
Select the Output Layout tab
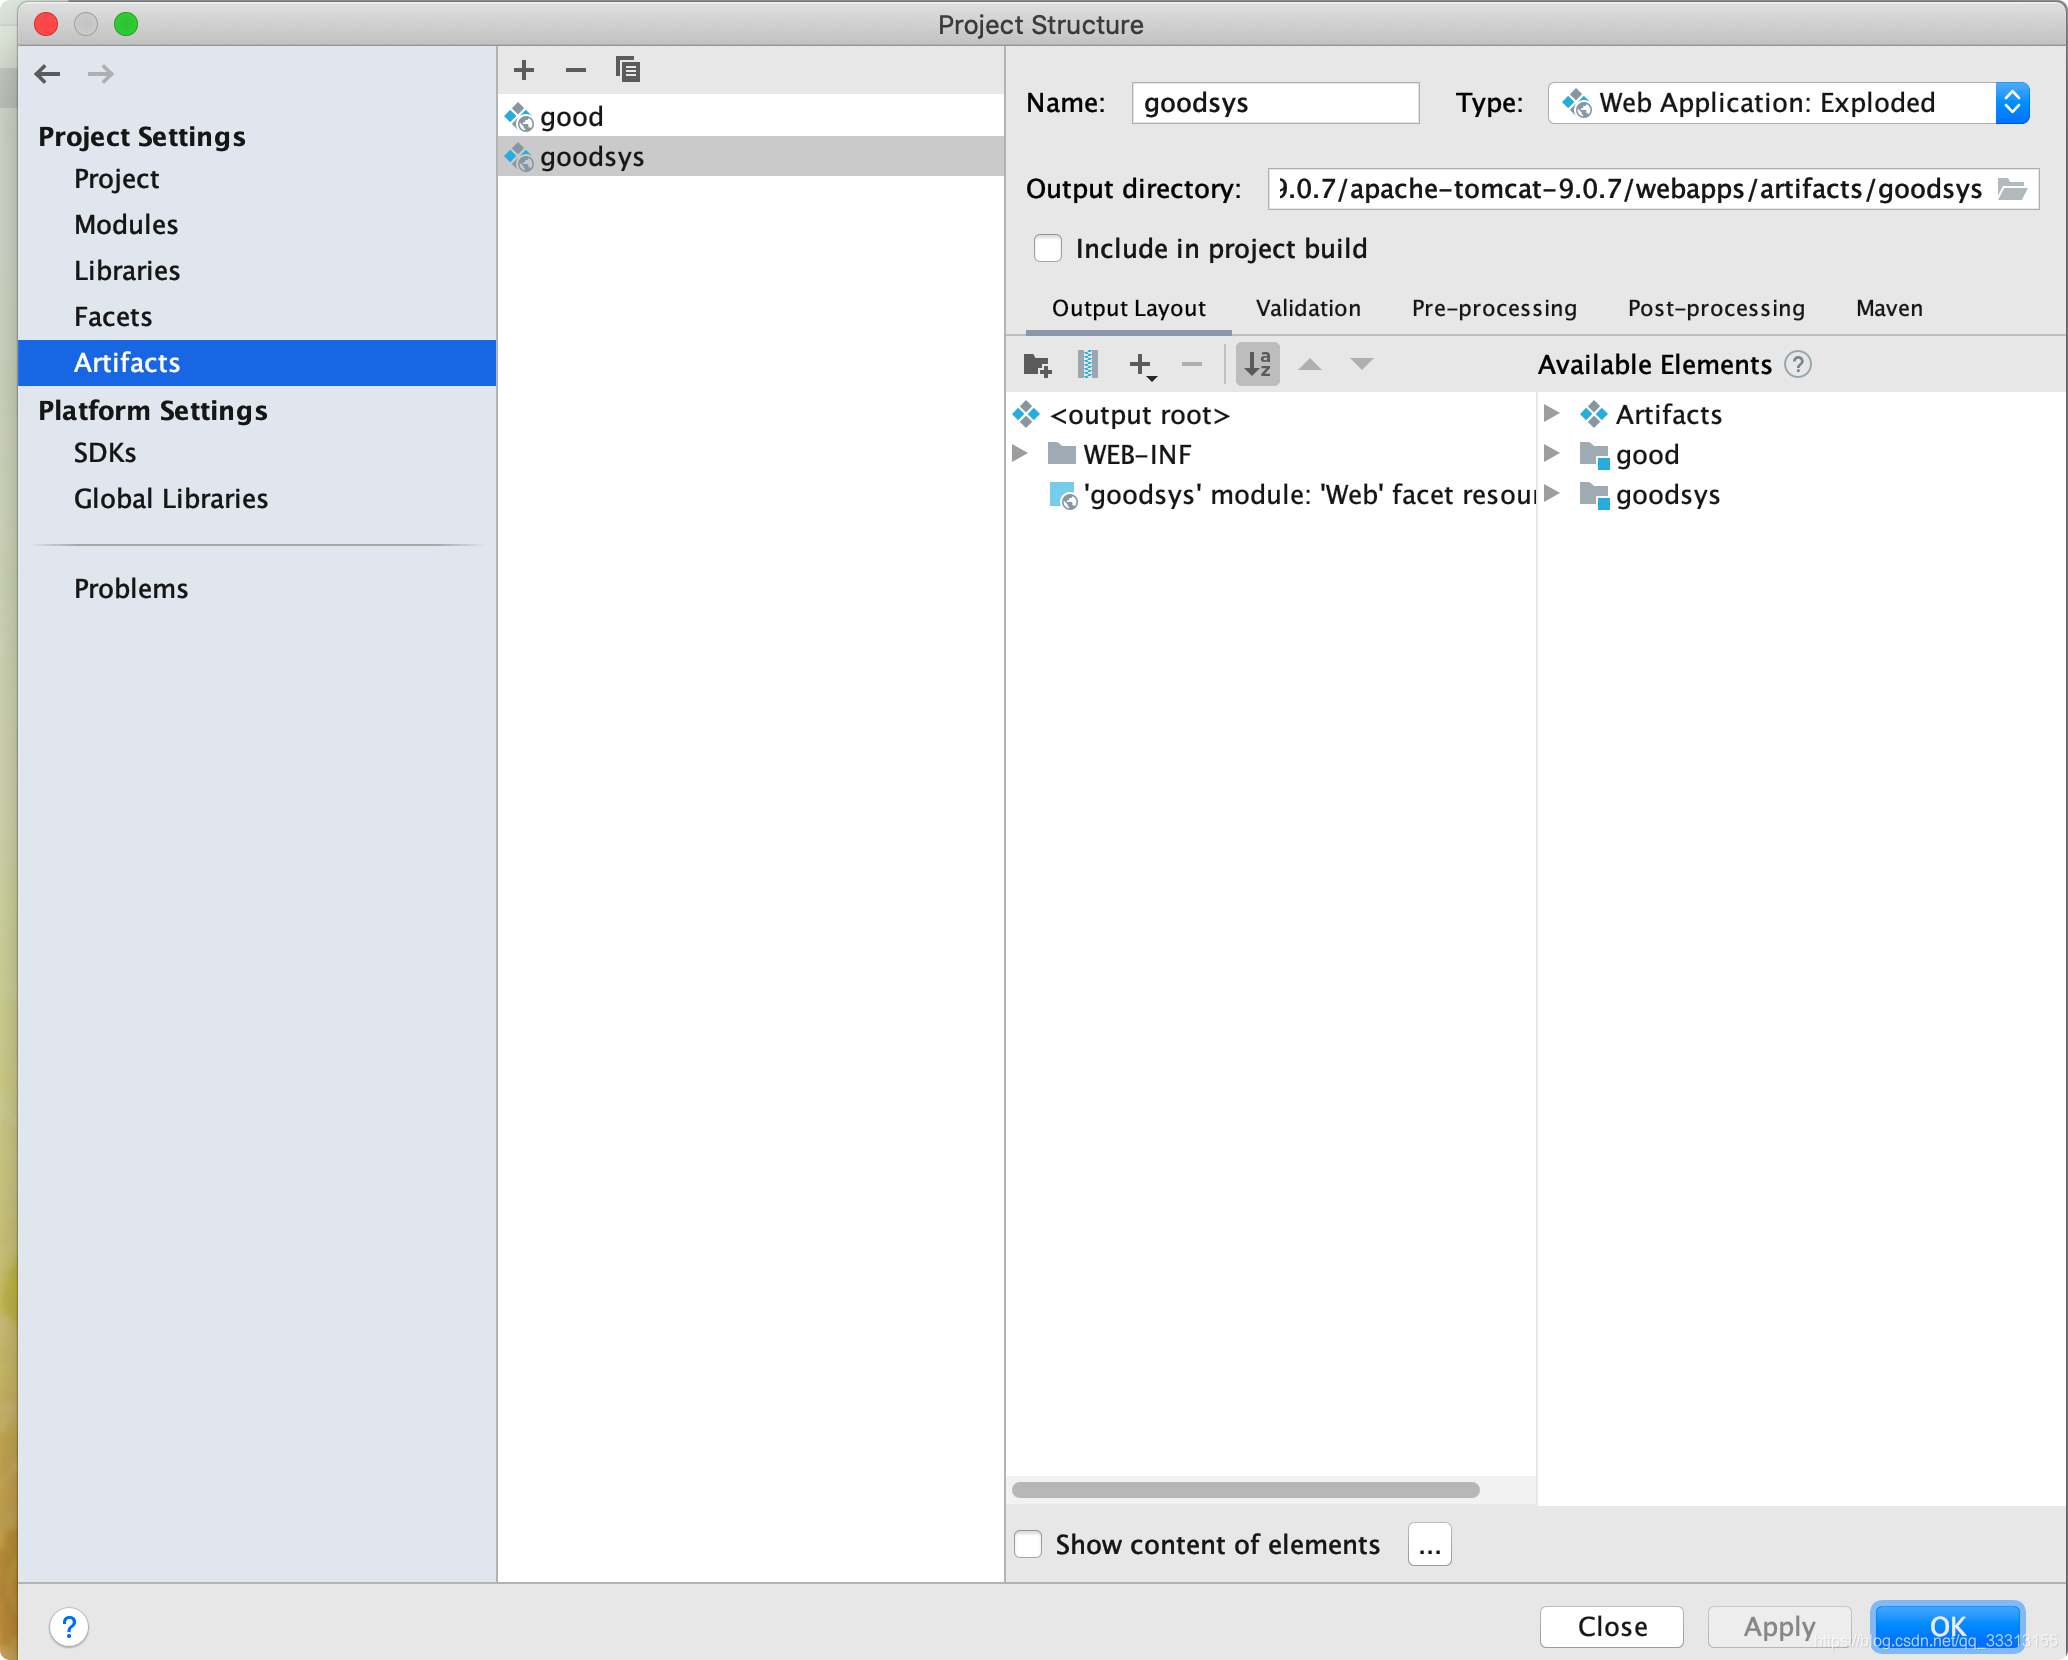click(1128, 307)
